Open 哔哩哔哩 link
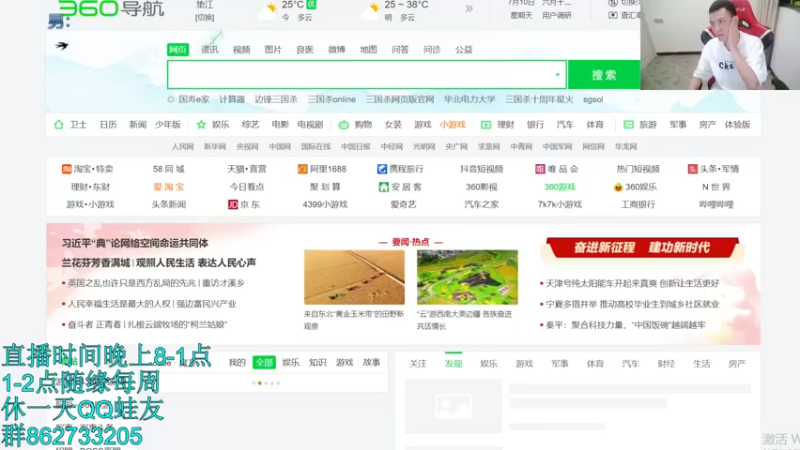 (x=716, y=205)
